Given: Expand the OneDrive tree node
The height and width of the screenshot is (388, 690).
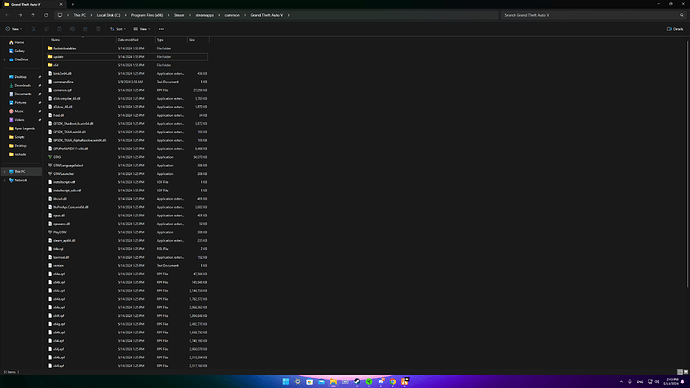Looking at the screenshot, I should pos(4,59).
